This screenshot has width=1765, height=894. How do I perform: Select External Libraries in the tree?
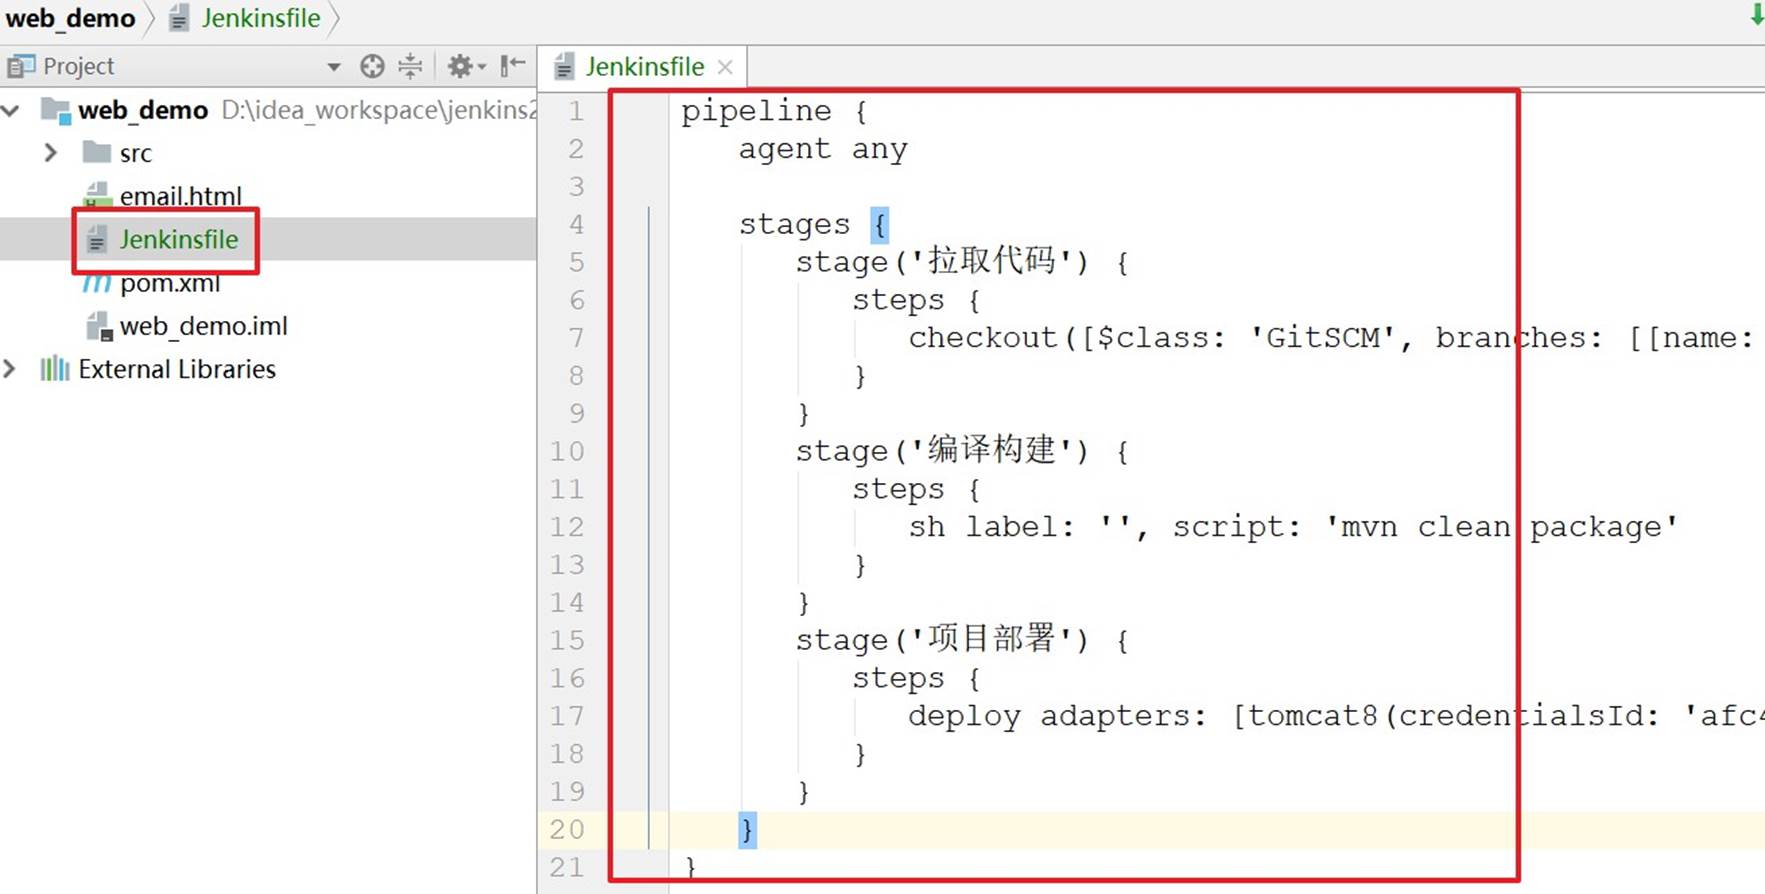click(x=177, y=369)
